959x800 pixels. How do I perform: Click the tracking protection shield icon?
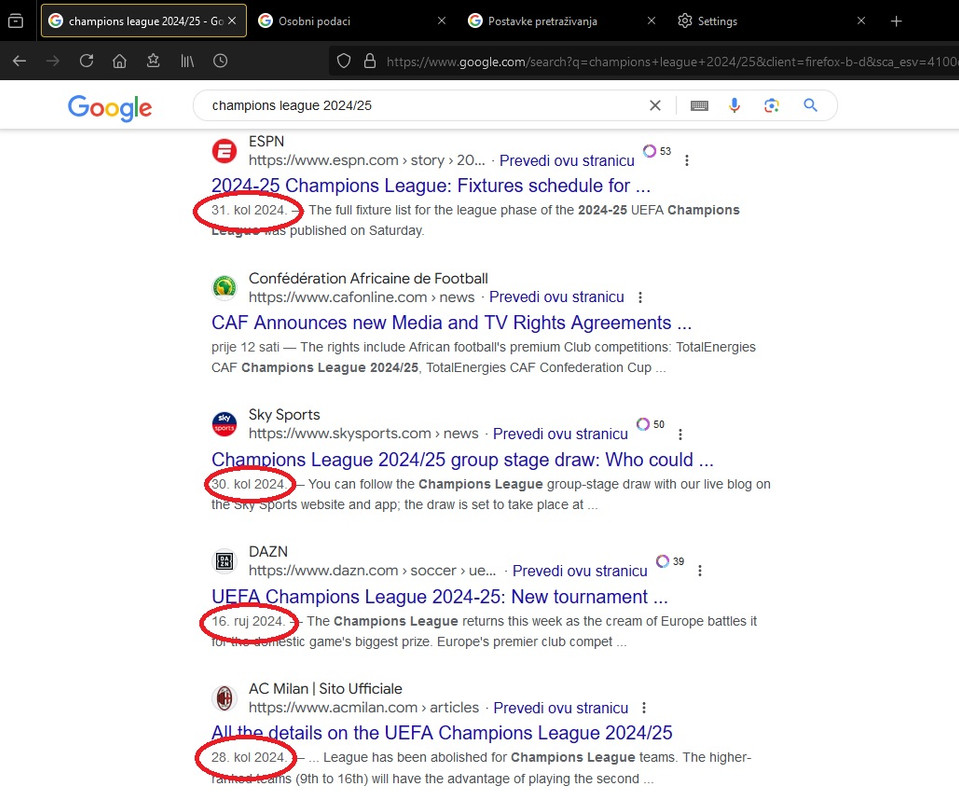coord(344,61)
